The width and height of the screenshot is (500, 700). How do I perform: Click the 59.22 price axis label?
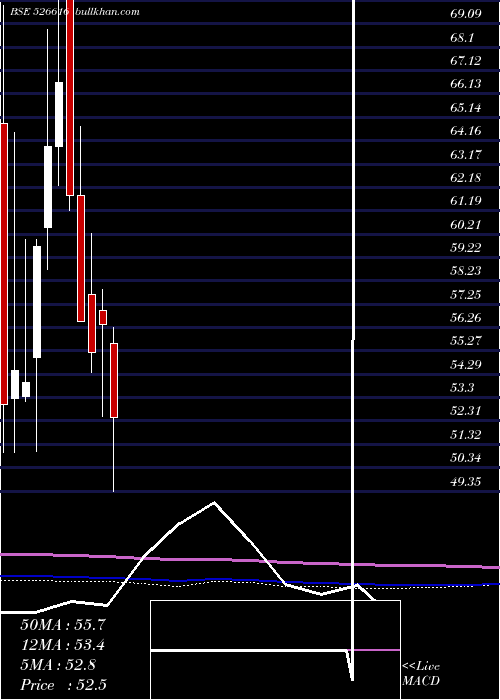coord(466,248)
